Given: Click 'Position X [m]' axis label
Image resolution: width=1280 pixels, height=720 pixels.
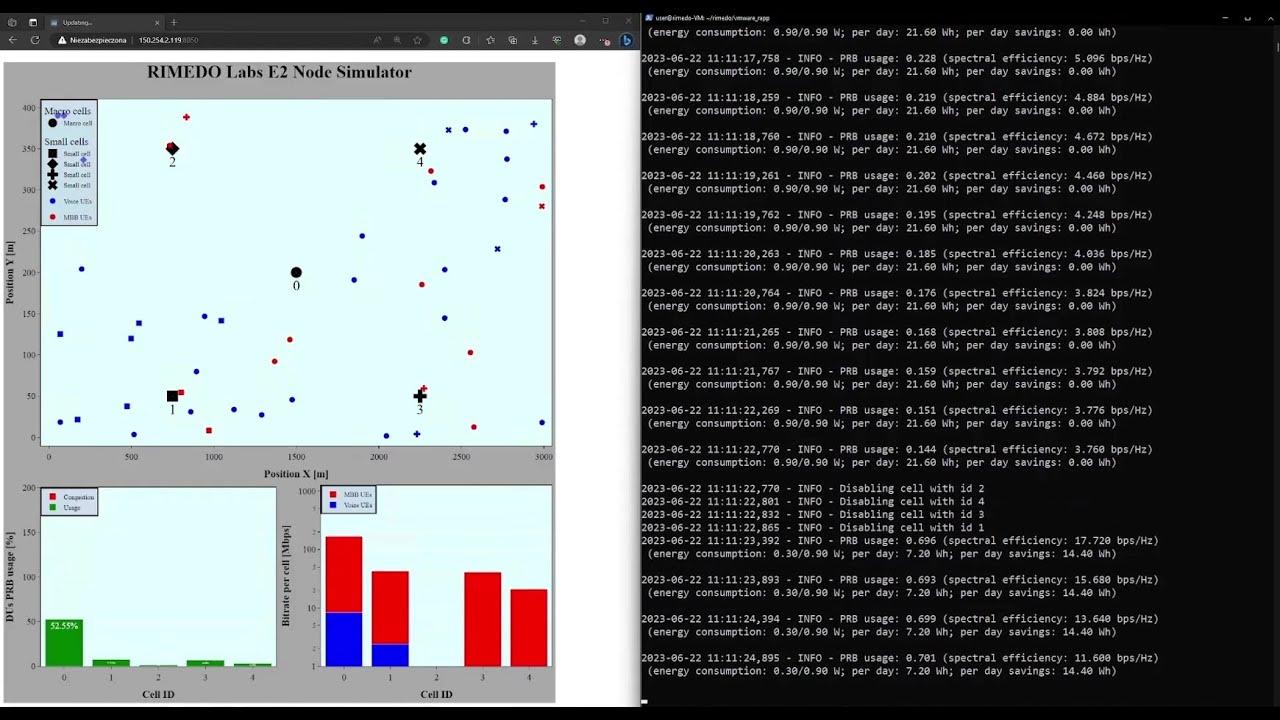Looking at the screenshot, I should (296, 474).
